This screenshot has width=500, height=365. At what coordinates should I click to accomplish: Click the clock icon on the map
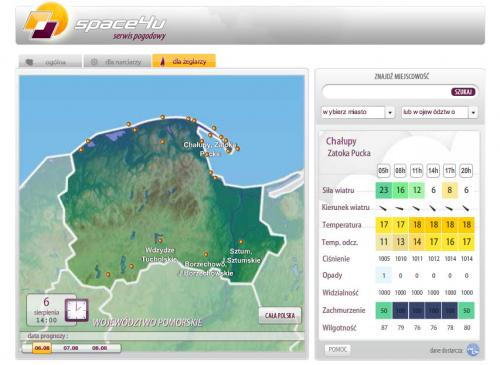pyautogui.click(x=76, y=310)
